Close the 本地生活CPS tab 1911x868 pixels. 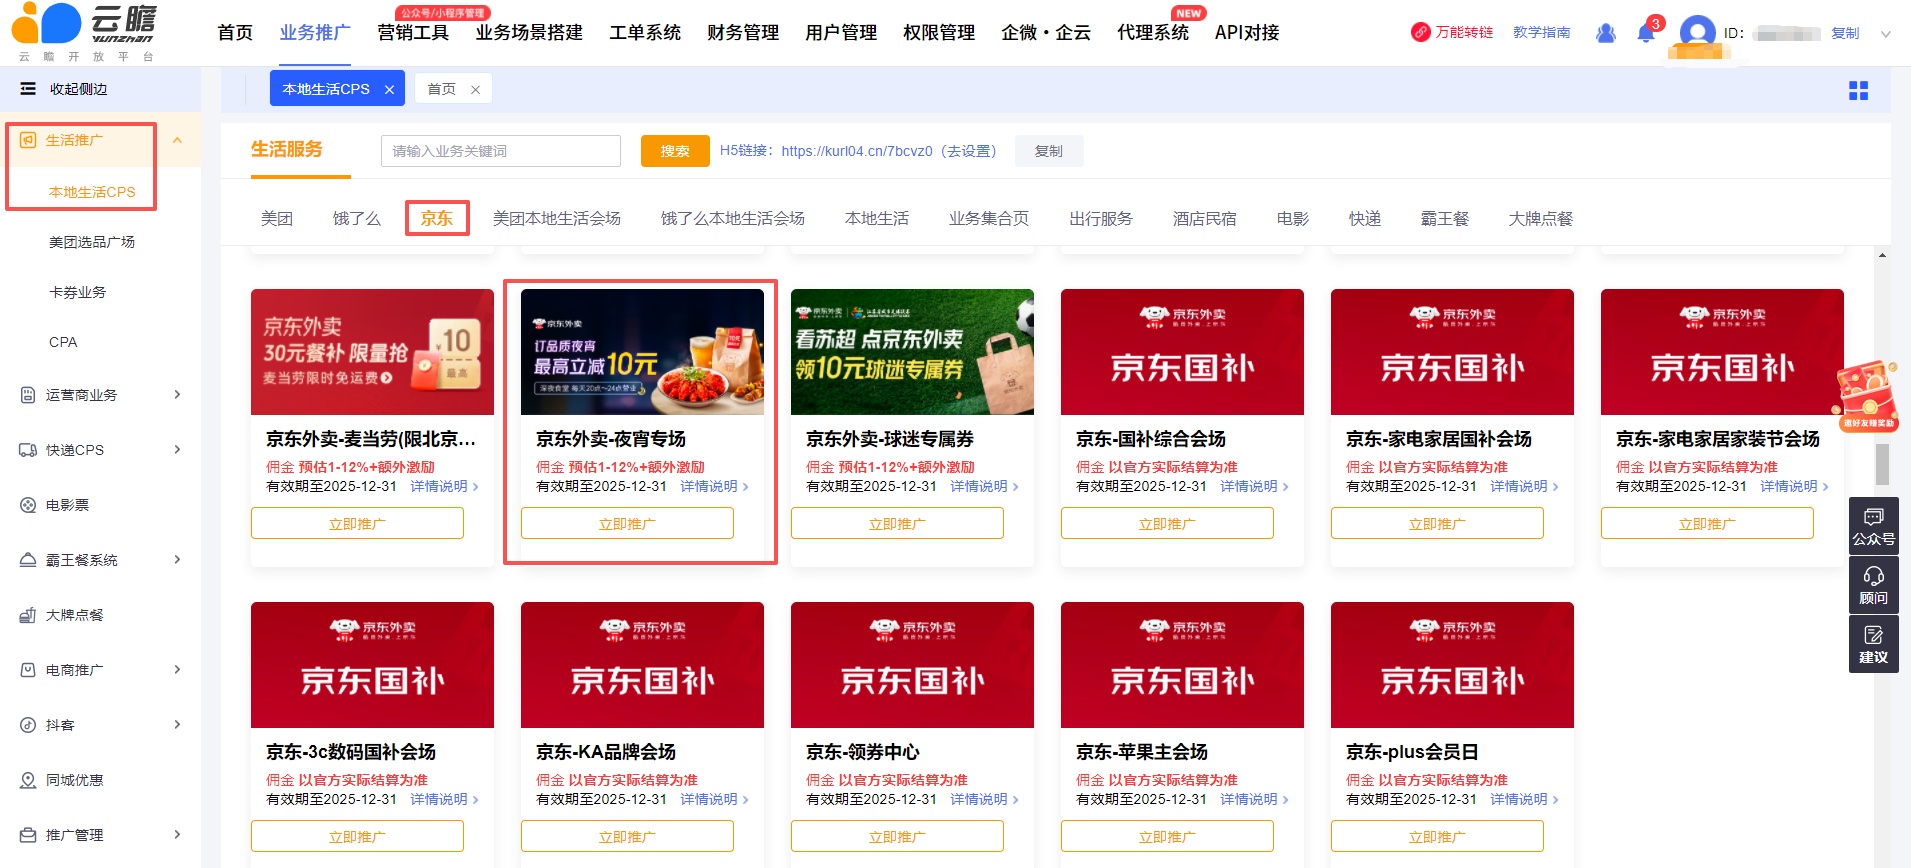click(389, 90)
